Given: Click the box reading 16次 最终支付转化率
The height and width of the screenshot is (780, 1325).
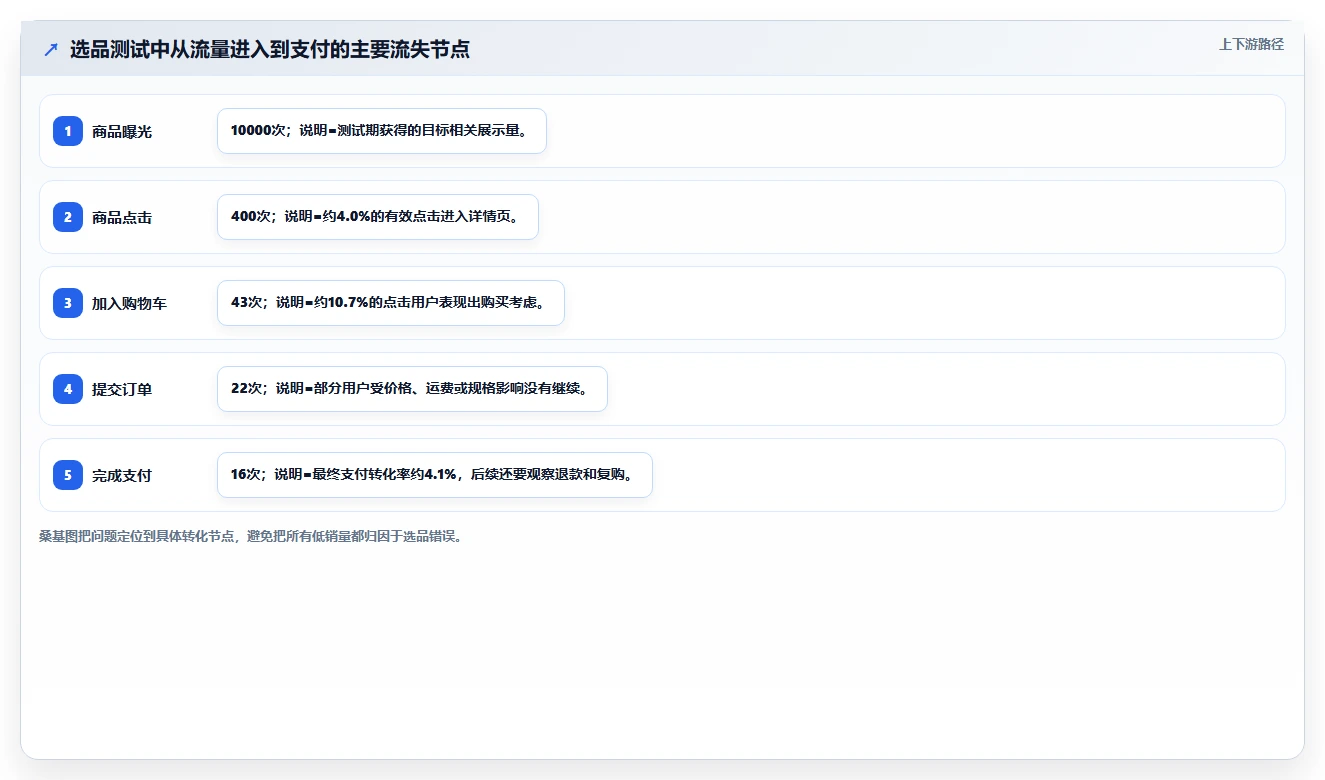Looking at the screenshot, I should pyautogui.click(x=435, y=475).
